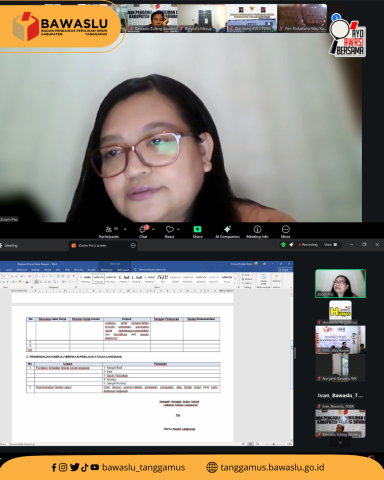Restore the Zoom meeting window
384x480 pixels.
(x=364, y=245)
